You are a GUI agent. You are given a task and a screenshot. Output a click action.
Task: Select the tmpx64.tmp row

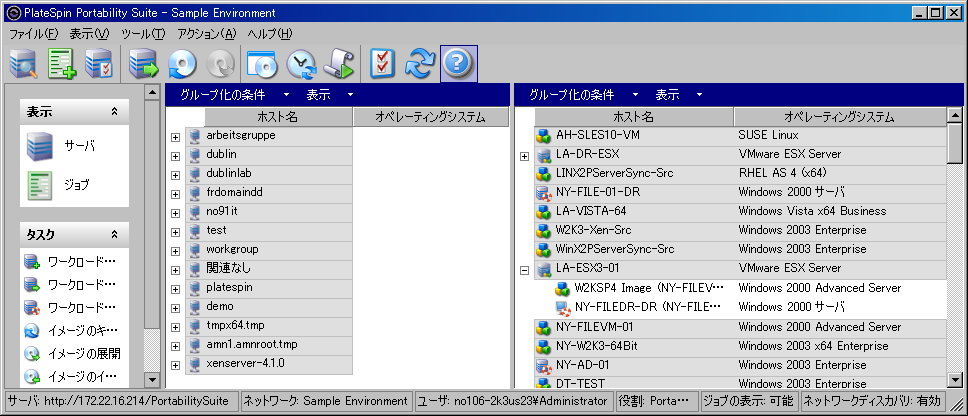(269, 326)
